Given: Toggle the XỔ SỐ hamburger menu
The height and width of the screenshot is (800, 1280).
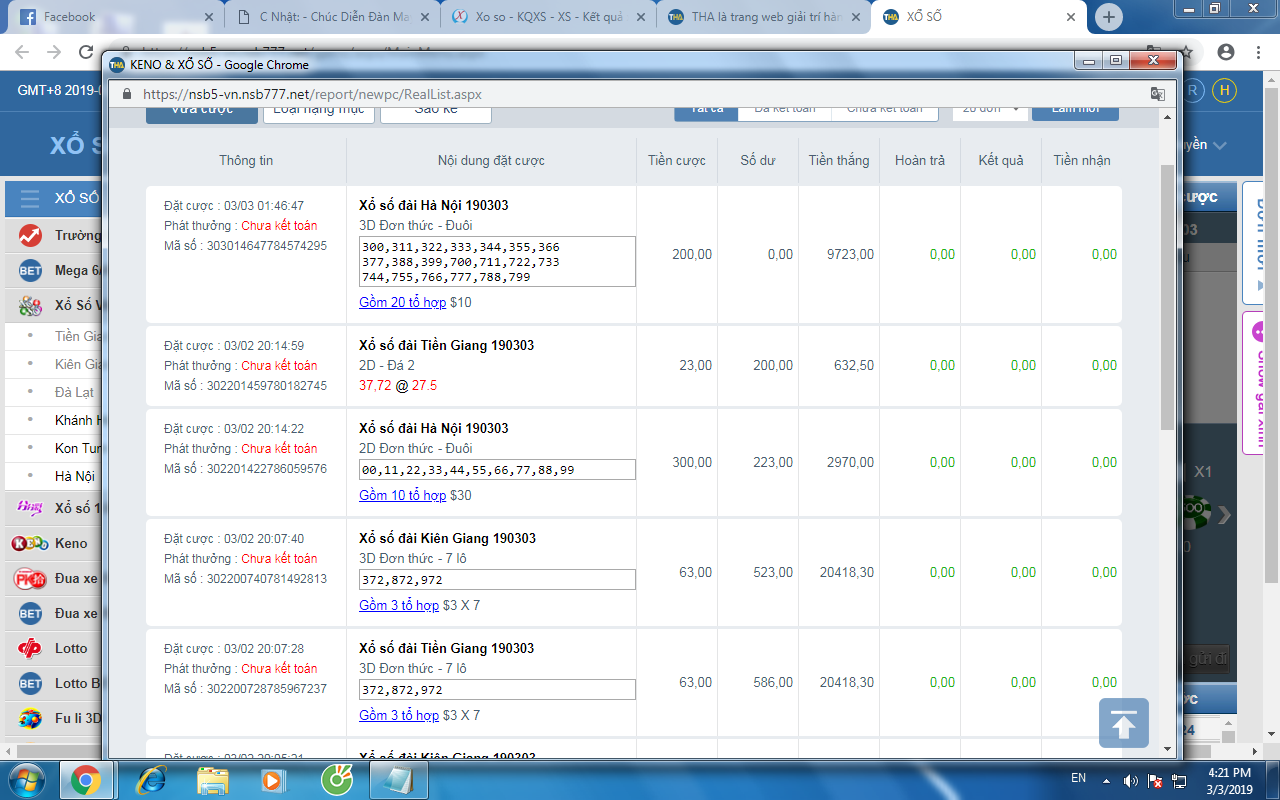Looking at the screenshot, I should [30, 198].
